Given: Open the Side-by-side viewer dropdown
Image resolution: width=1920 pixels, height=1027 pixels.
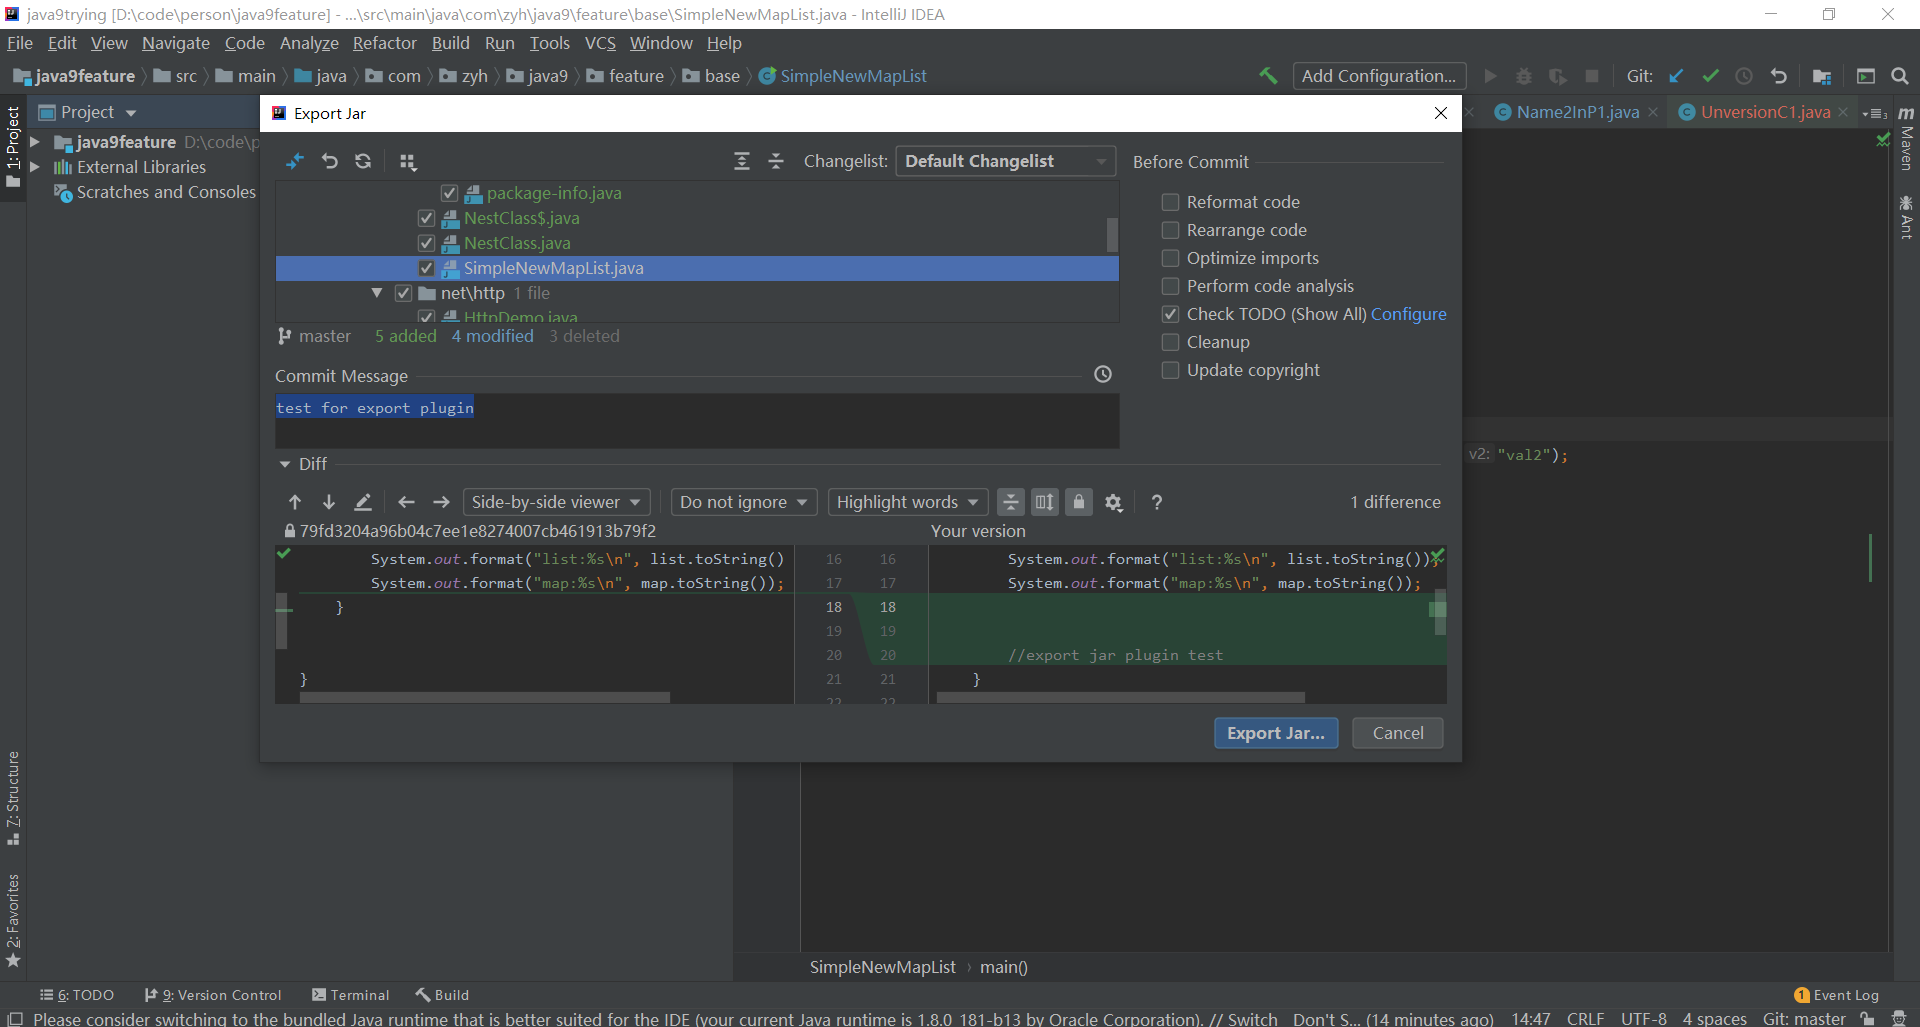Looking at the screenshot, I should [556, 502].
